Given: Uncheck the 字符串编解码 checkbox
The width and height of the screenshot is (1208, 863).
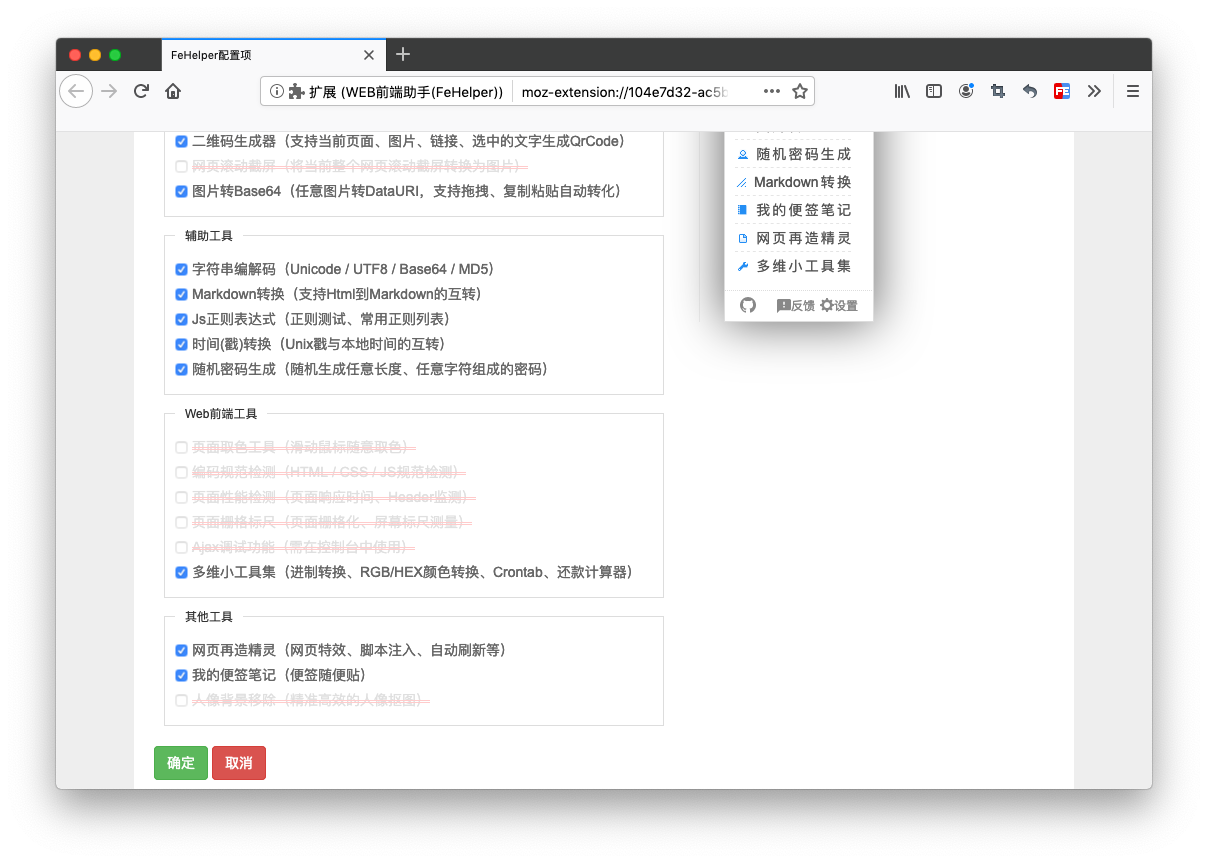Looking at the screenshot, I should (x=181, y=270).
